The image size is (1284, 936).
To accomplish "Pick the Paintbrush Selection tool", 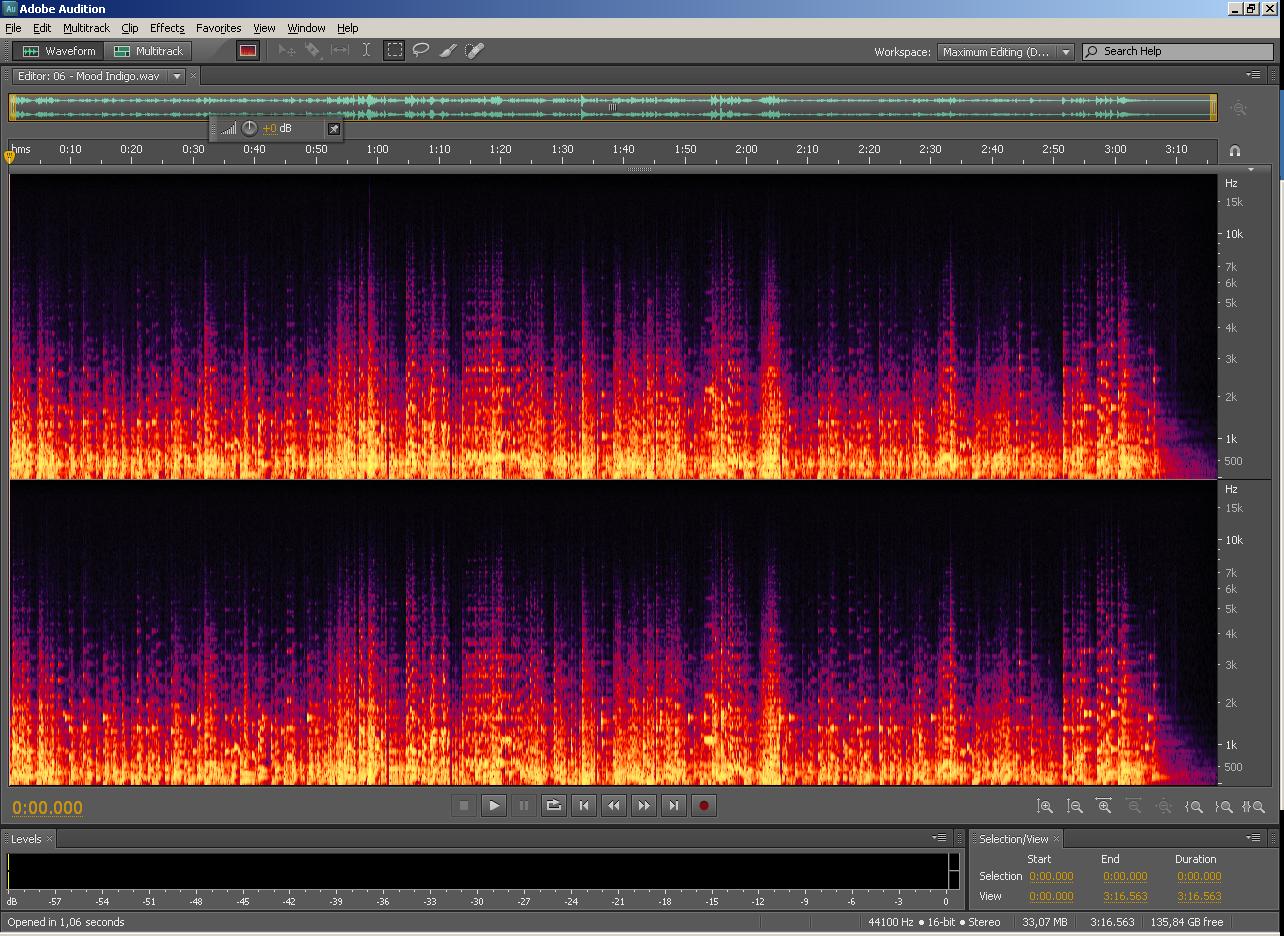I will (x=448, y=50).
